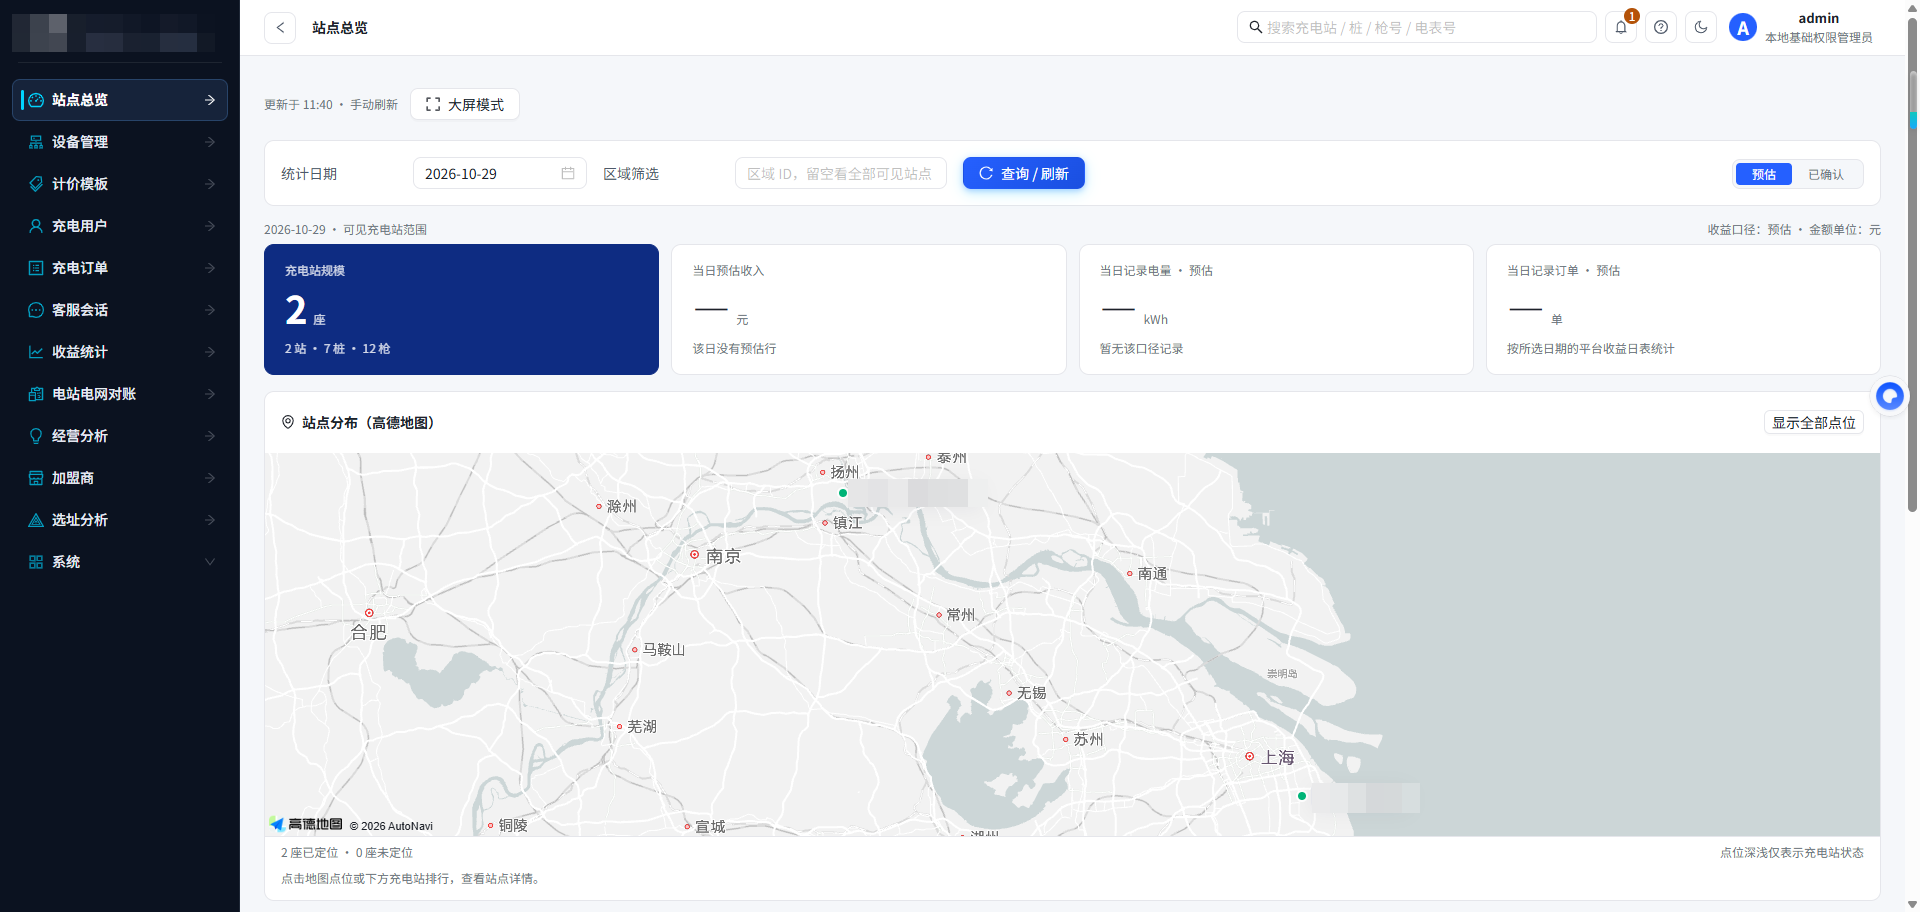Focus the 区域 ID filter input
Viewport: 1920px width, 912px height.
tap(841, 173)
